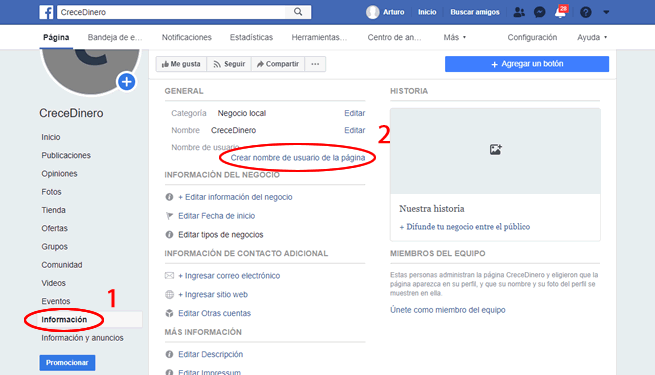Open more actions ellipsis button
655x375 pixels.
tap(315, 64)
